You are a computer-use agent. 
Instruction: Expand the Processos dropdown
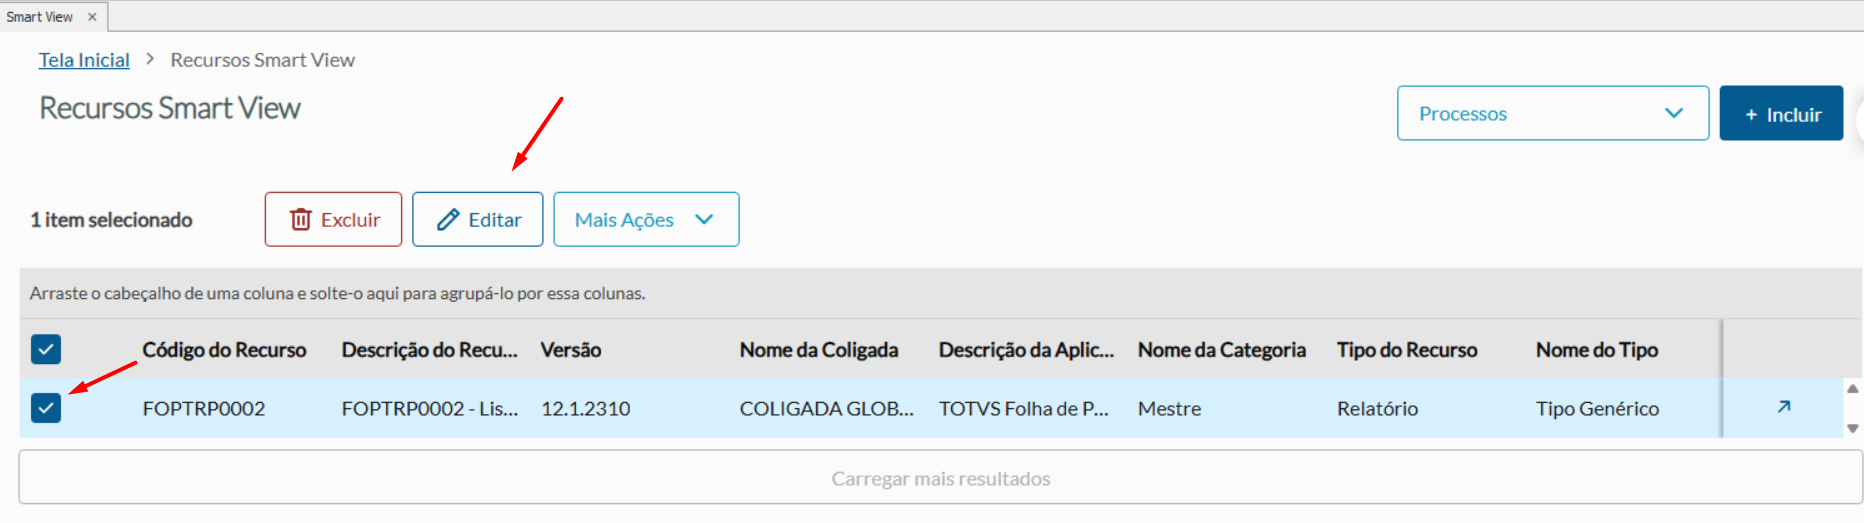(1551, 113)
